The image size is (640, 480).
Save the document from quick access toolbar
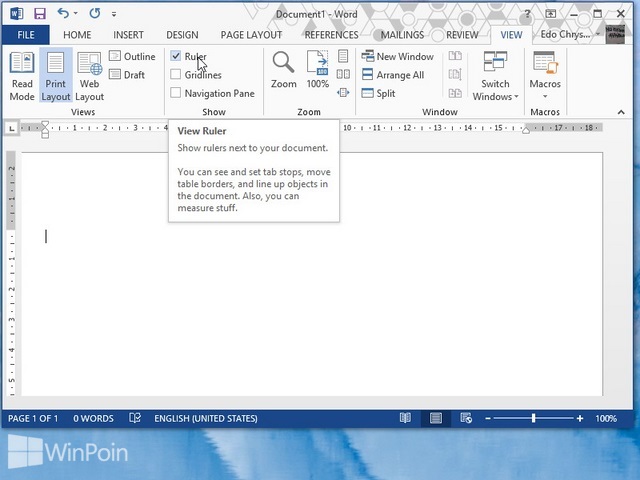[x=40, y=14]
